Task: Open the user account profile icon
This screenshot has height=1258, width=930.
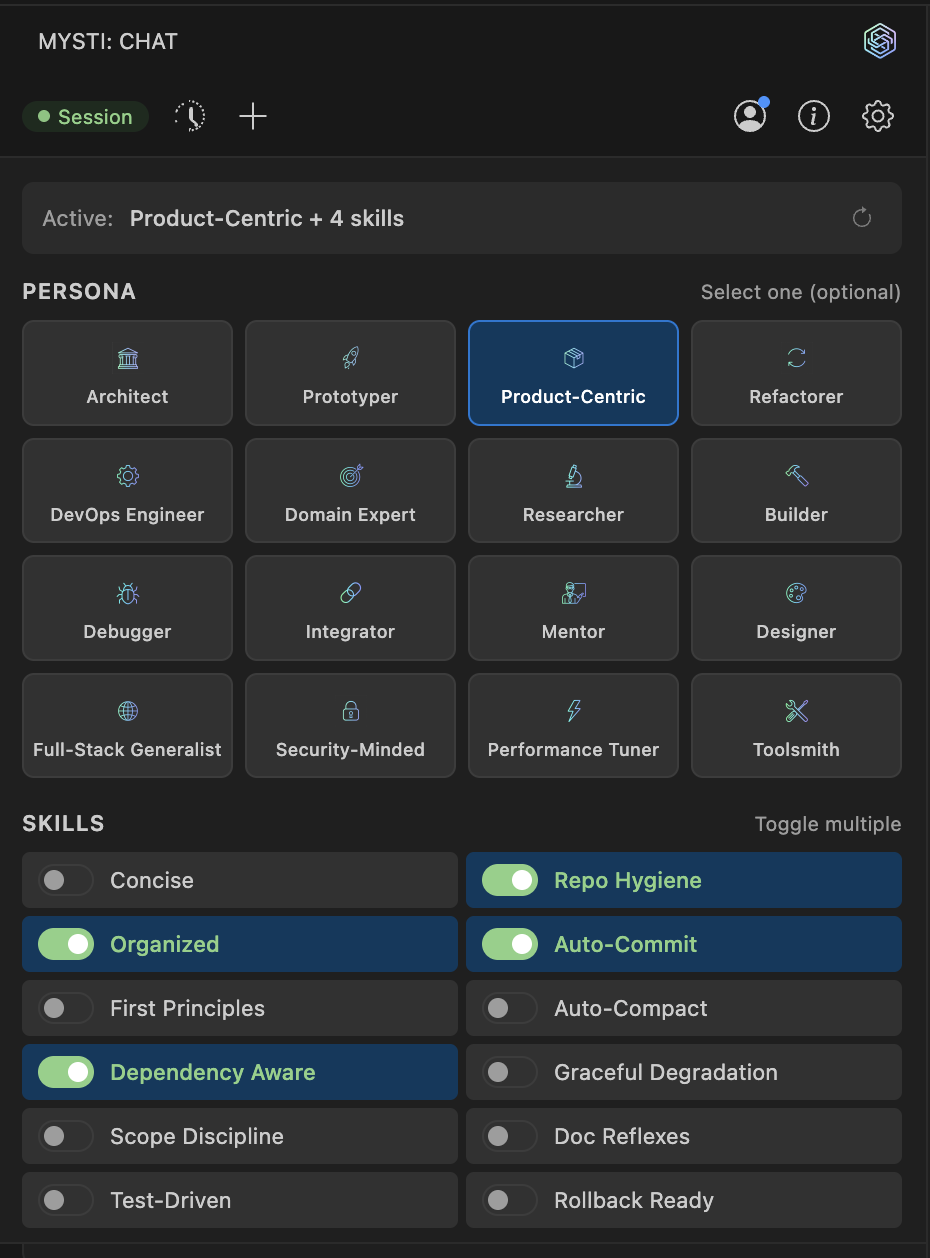Action: pos(750,117)
